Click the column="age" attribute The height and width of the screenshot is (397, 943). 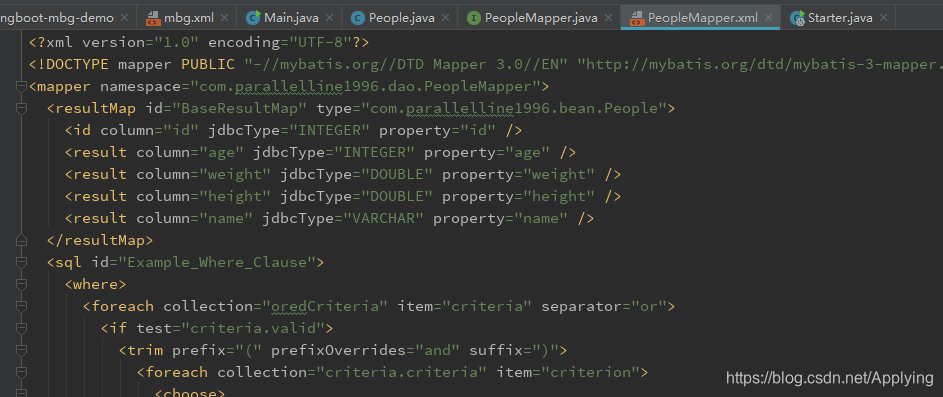pos(191,152)
